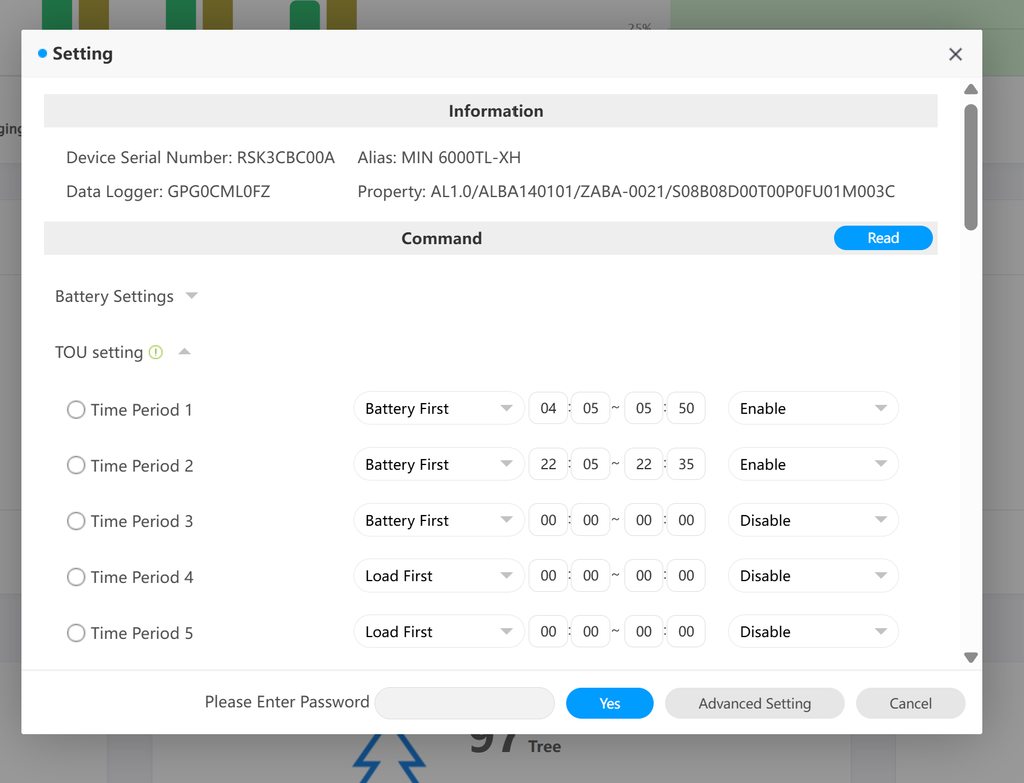The image size is (1024, 783).
Task: Select the Time Period 1 radio button
Action: point(76,410)
